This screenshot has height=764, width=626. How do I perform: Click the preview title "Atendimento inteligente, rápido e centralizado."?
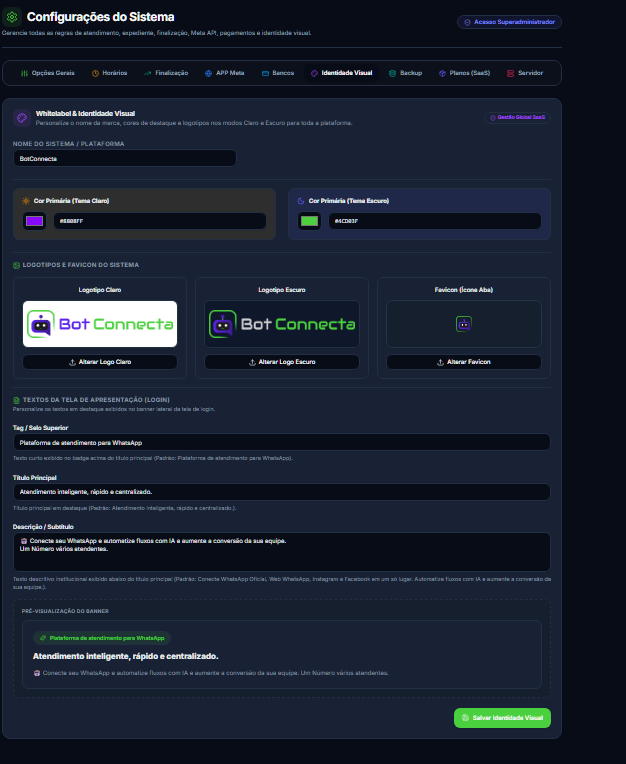126,656
